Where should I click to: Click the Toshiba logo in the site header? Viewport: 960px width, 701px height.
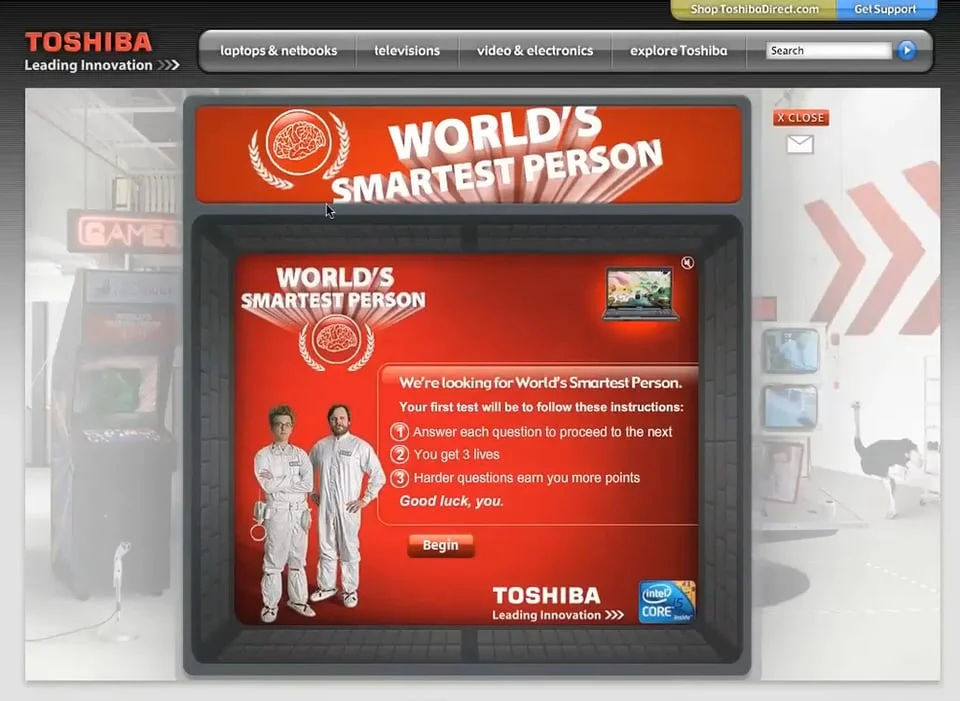coord(101,51)
